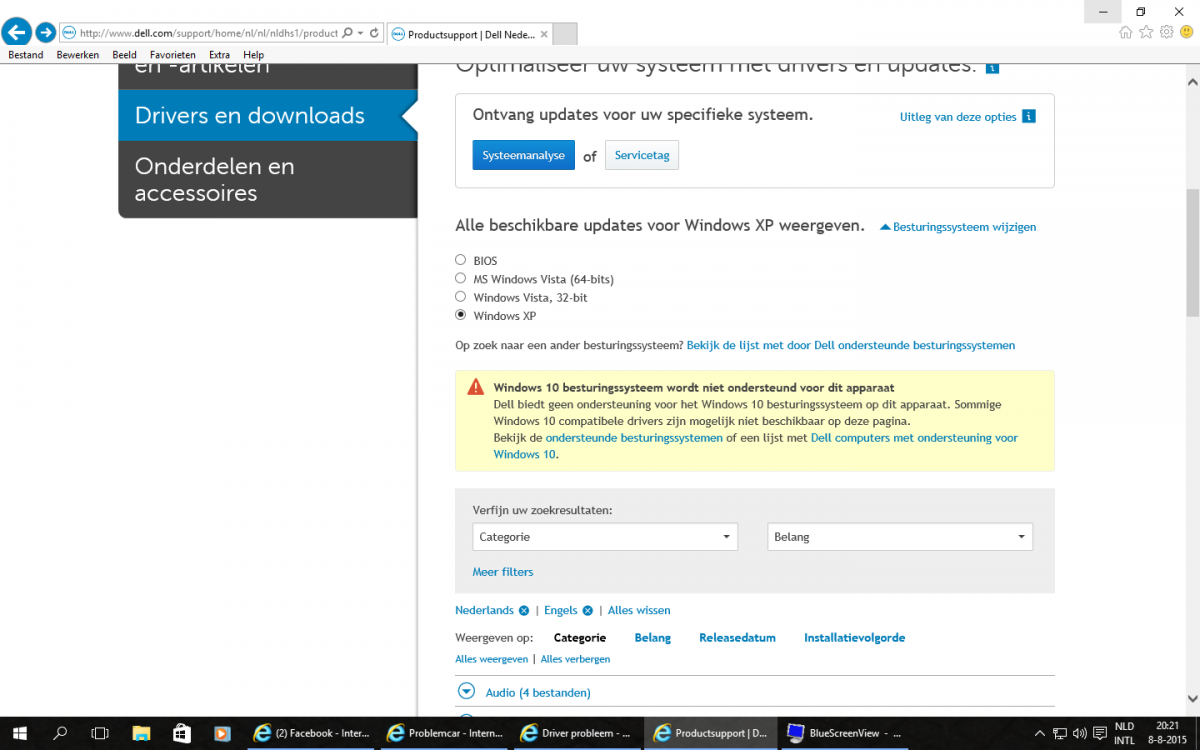Click the Systeemanalyse button
This screenshot has height=750, width=1200.
coord(524,156)
